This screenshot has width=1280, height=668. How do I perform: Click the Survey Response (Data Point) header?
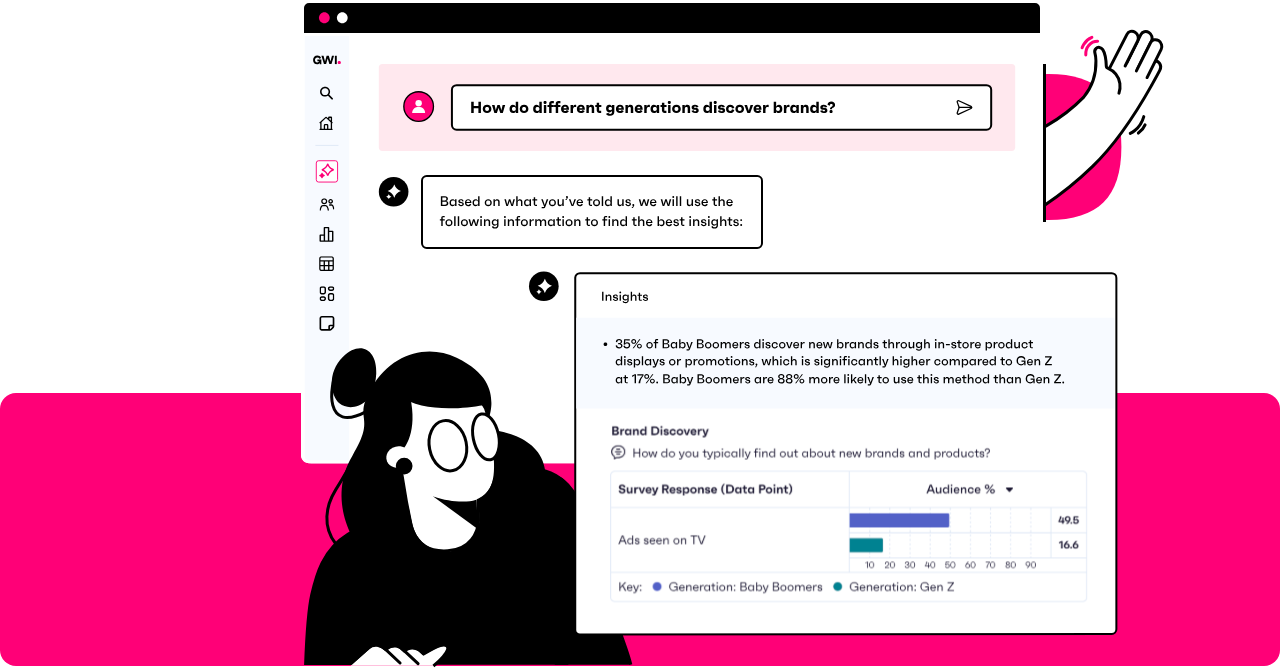pyautogui.click(x=705, y=489)
